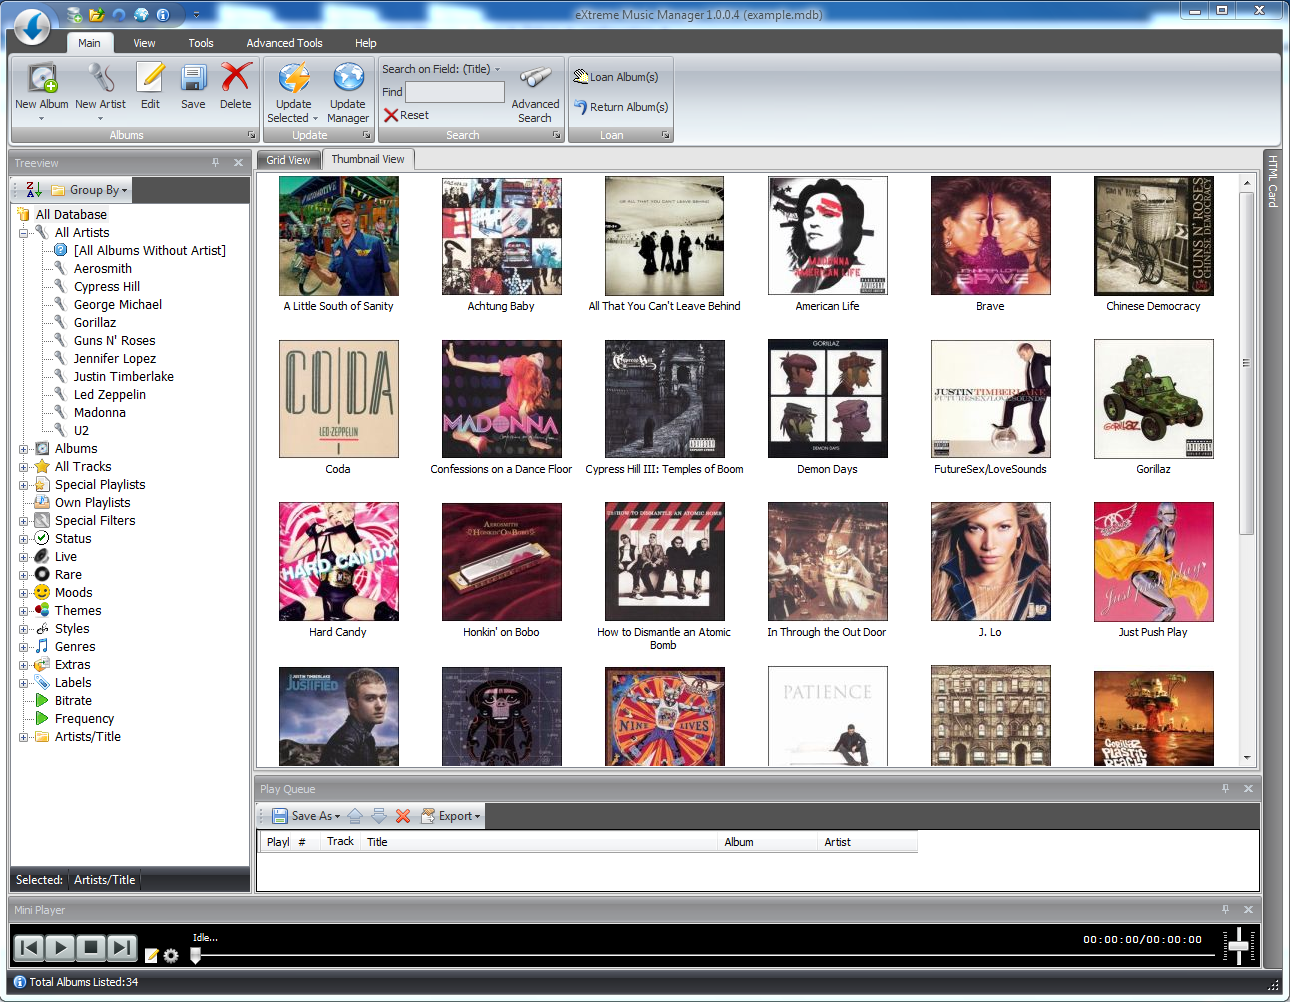The image size is (1290, 1002).
Task: Click the New Artist icon
Action: click(x=100, y=79)
